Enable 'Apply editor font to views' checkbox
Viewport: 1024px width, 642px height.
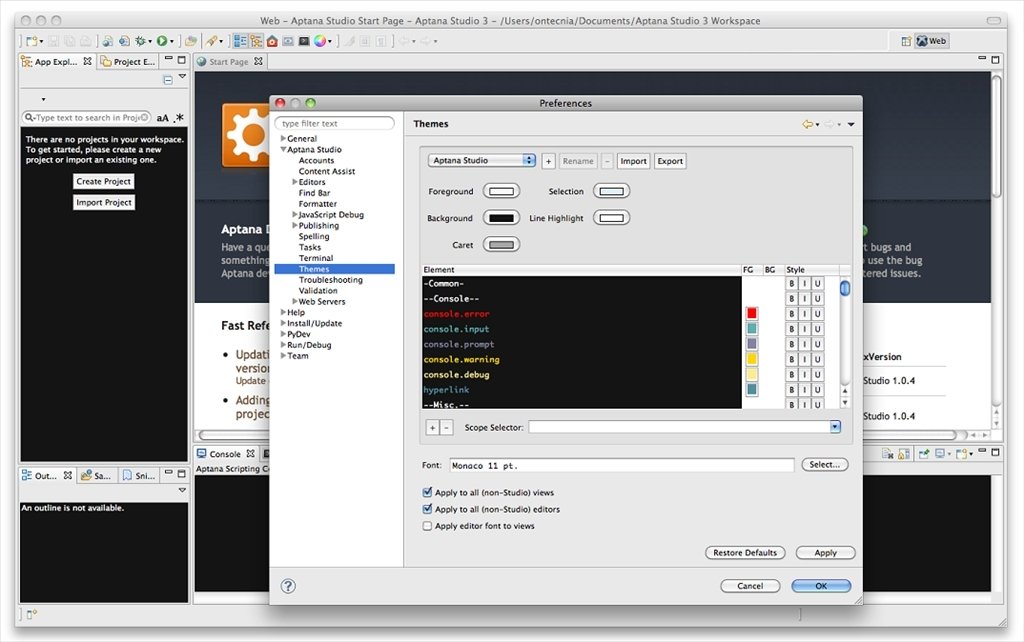pyautogui.click(x=427, y=526)
